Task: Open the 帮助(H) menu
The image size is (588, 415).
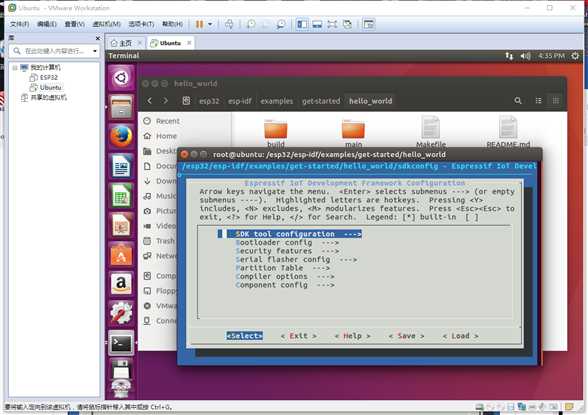Action: (172, 24)
